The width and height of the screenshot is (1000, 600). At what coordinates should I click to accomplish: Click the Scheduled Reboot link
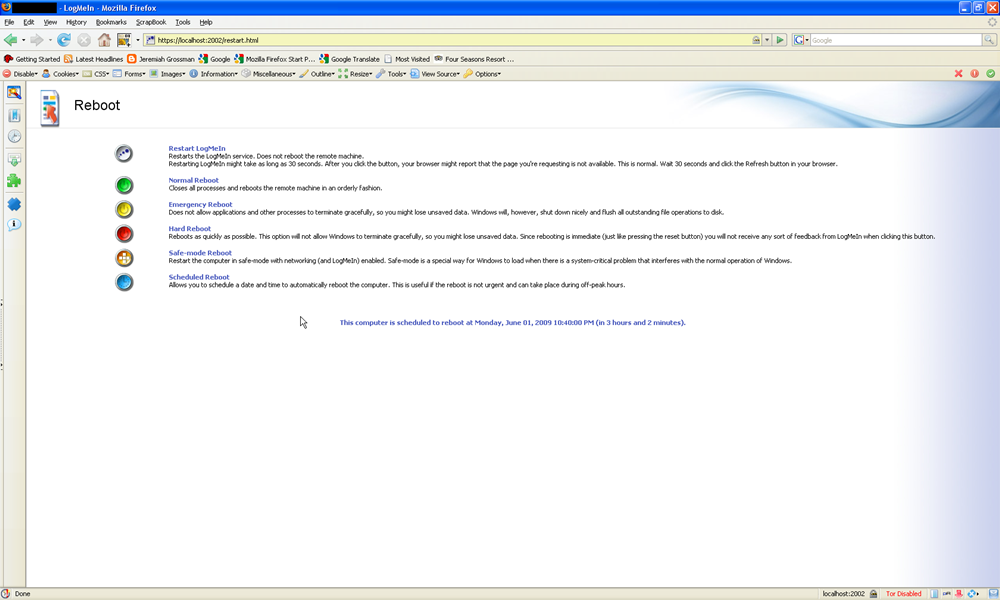pos(198,277)
